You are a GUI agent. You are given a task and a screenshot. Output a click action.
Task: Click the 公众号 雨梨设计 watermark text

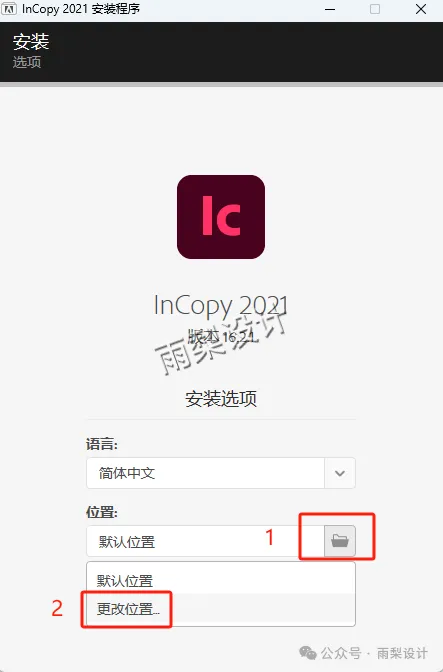pos(374,653)
